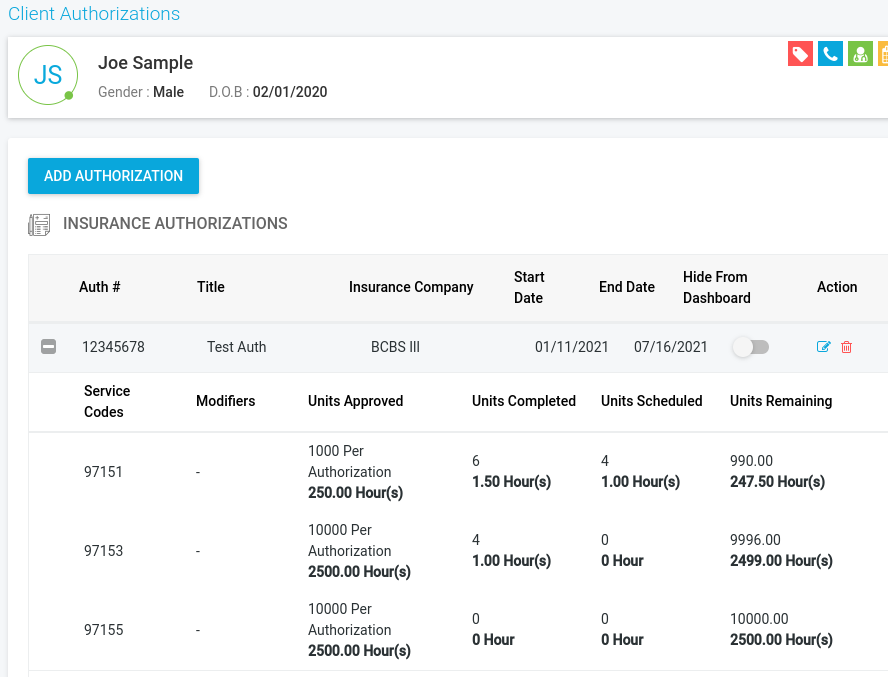Click the Test Auth title cell
888x677 pixels.
pos(236,347)
